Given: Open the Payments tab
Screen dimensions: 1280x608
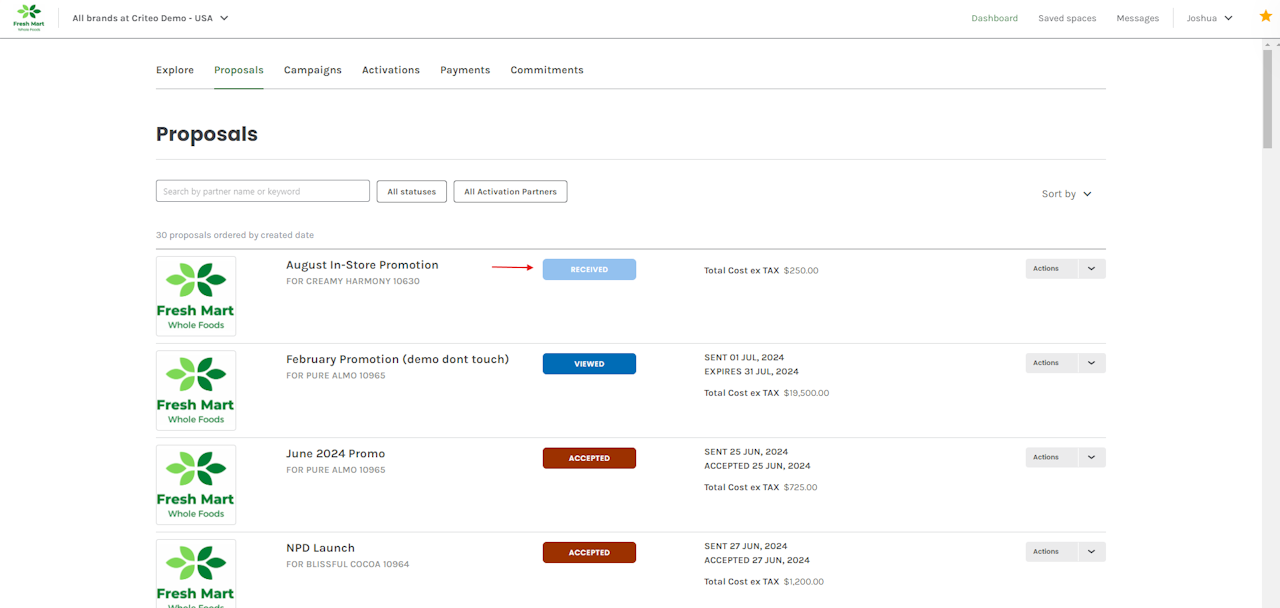Looking at the screenshot, I should tap(465, 70).
